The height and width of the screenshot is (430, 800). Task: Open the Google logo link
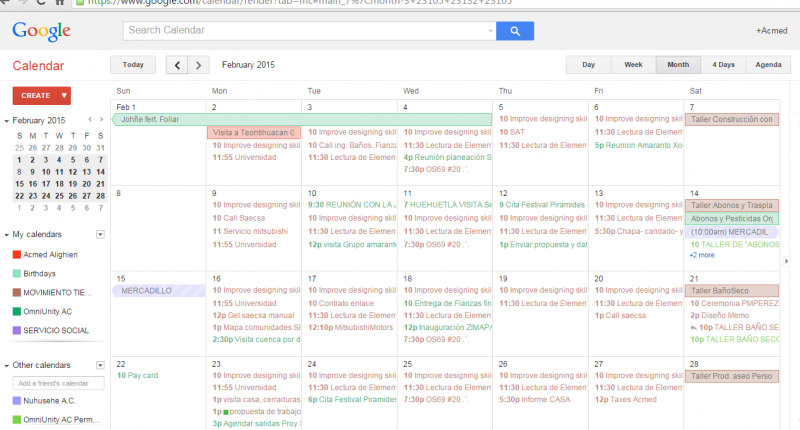tap(41, 32)
